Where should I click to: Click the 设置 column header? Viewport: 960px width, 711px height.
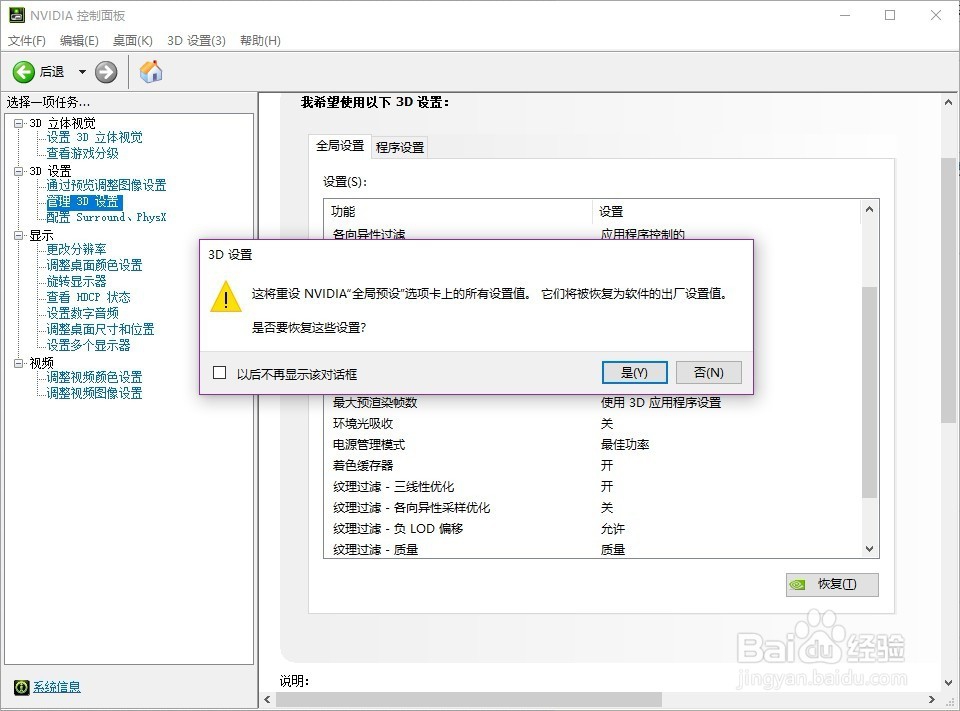[x=727, y=211]
